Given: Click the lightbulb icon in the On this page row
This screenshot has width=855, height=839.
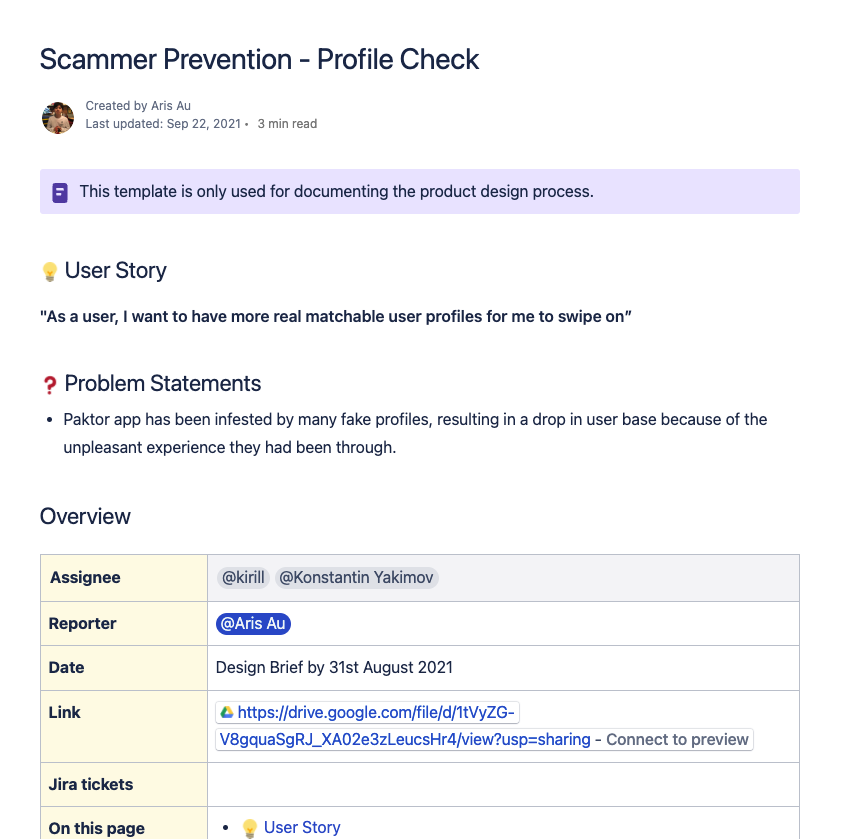Looking at the screenshot, I should [x=250, y=828].
